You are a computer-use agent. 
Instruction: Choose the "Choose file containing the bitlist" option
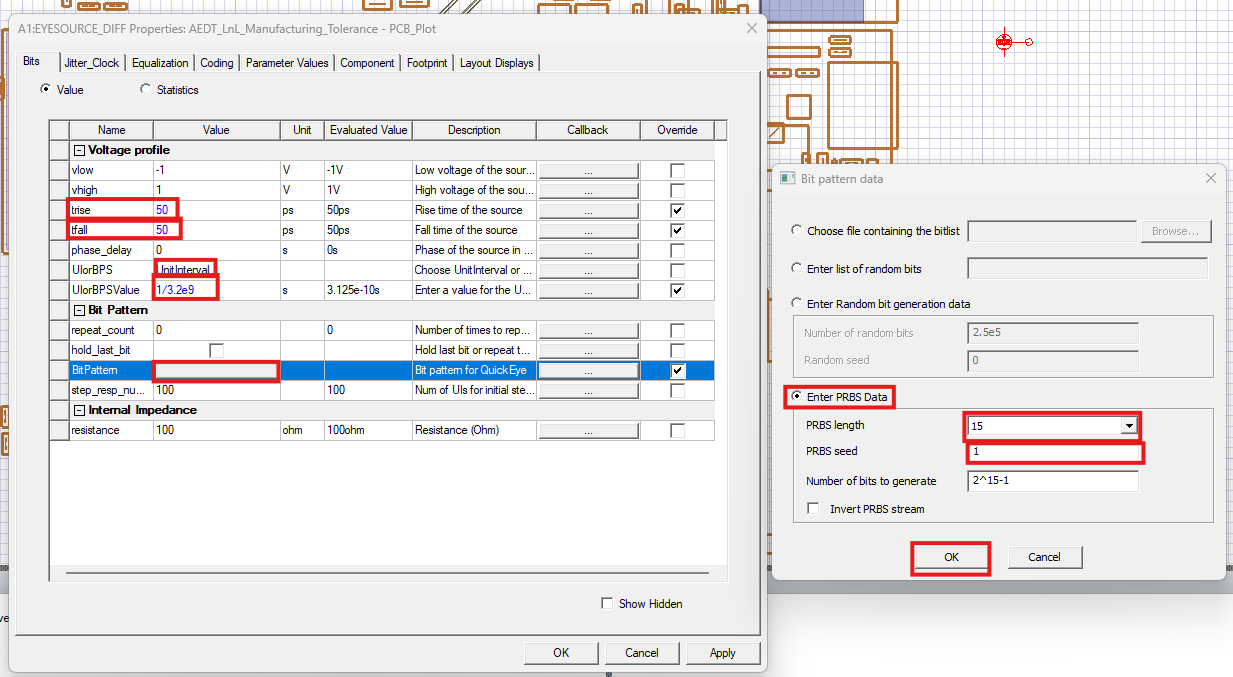click(796, 230)
